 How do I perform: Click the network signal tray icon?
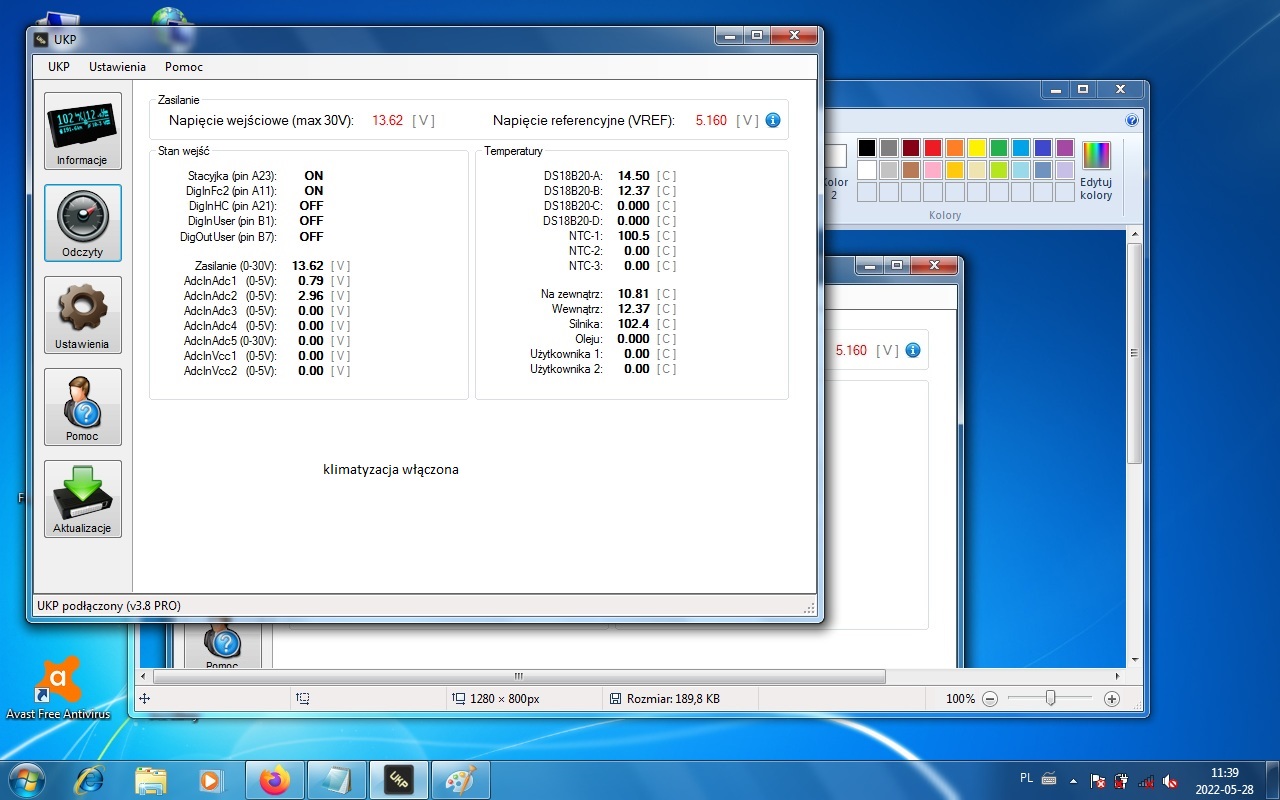tap(1146, 780)
